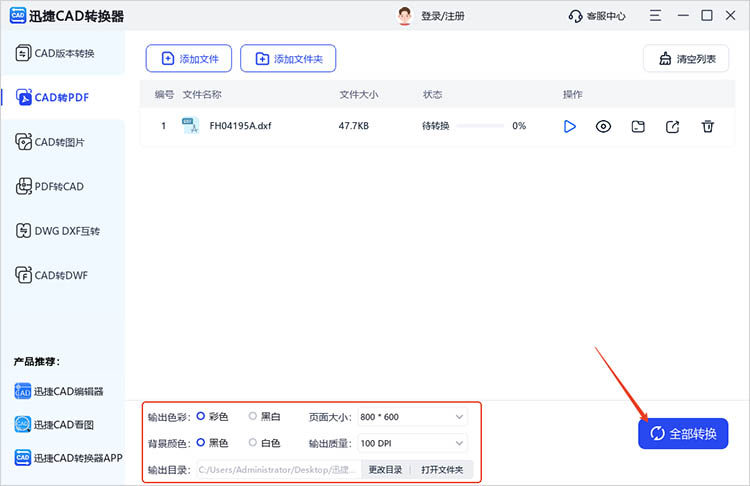
Task: Open the hamburger menu icon
Action: coord(655,16)
